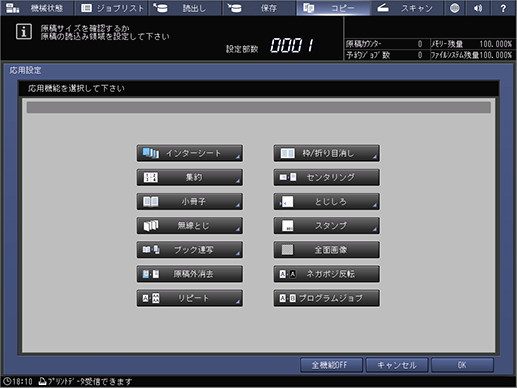
Task: Click the 小冊子 booklet icon
Action: click(151, 201)
